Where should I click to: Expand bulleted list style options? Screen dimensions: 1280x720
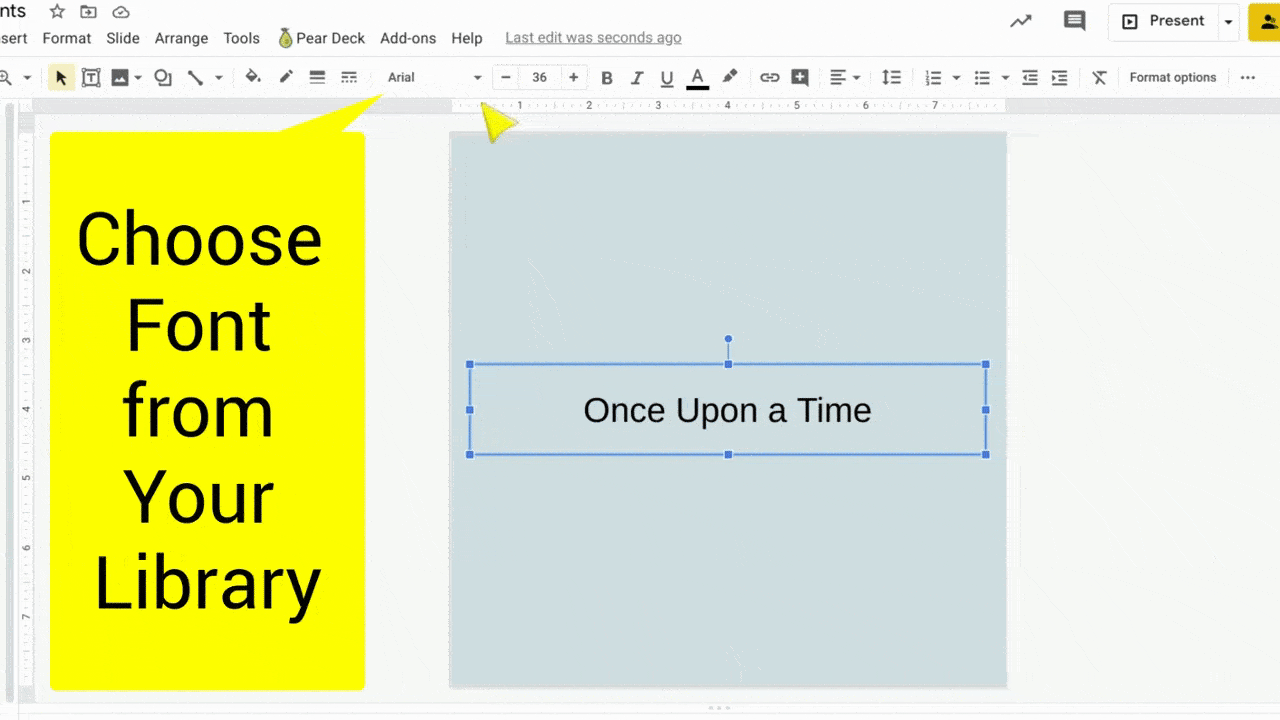(x=1005, y=77)
